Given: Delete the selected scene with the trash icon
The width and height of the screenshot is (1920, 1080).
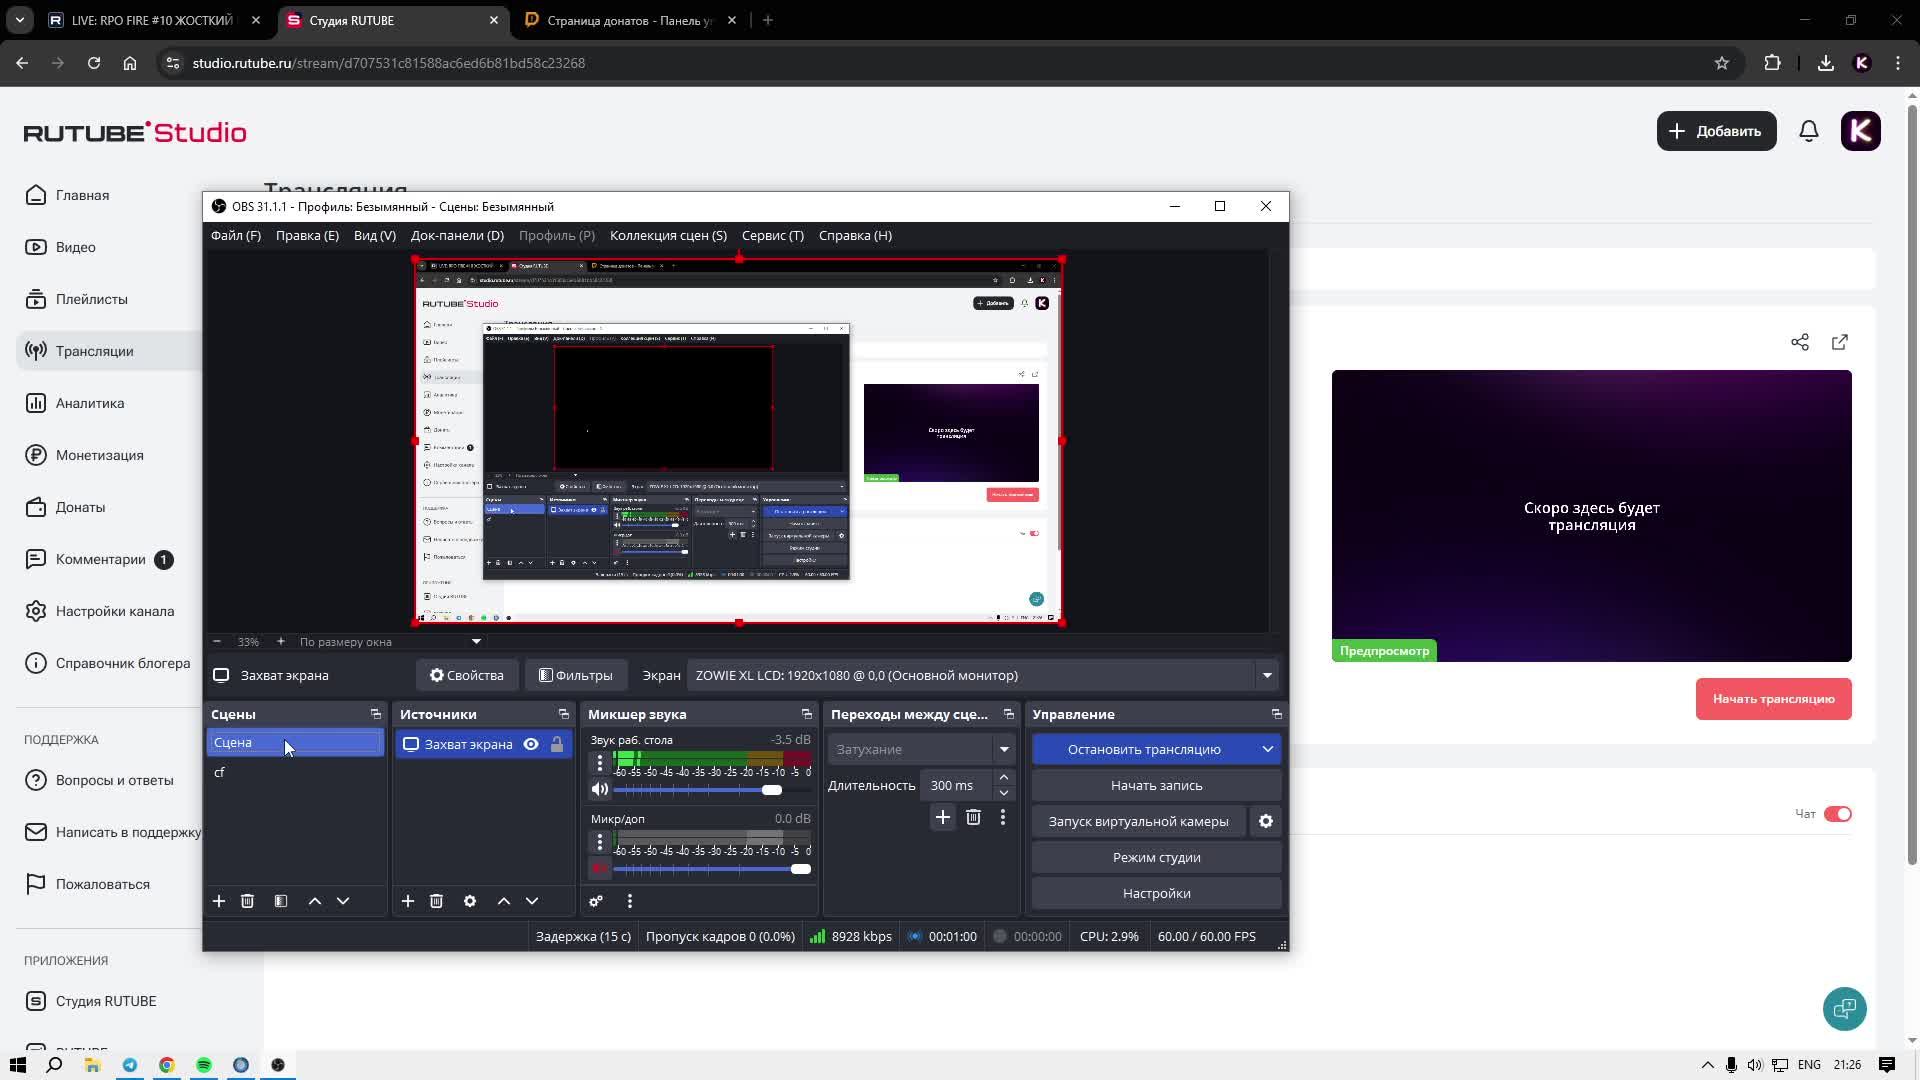Looking at the screenshot, I should click(248, 901).
